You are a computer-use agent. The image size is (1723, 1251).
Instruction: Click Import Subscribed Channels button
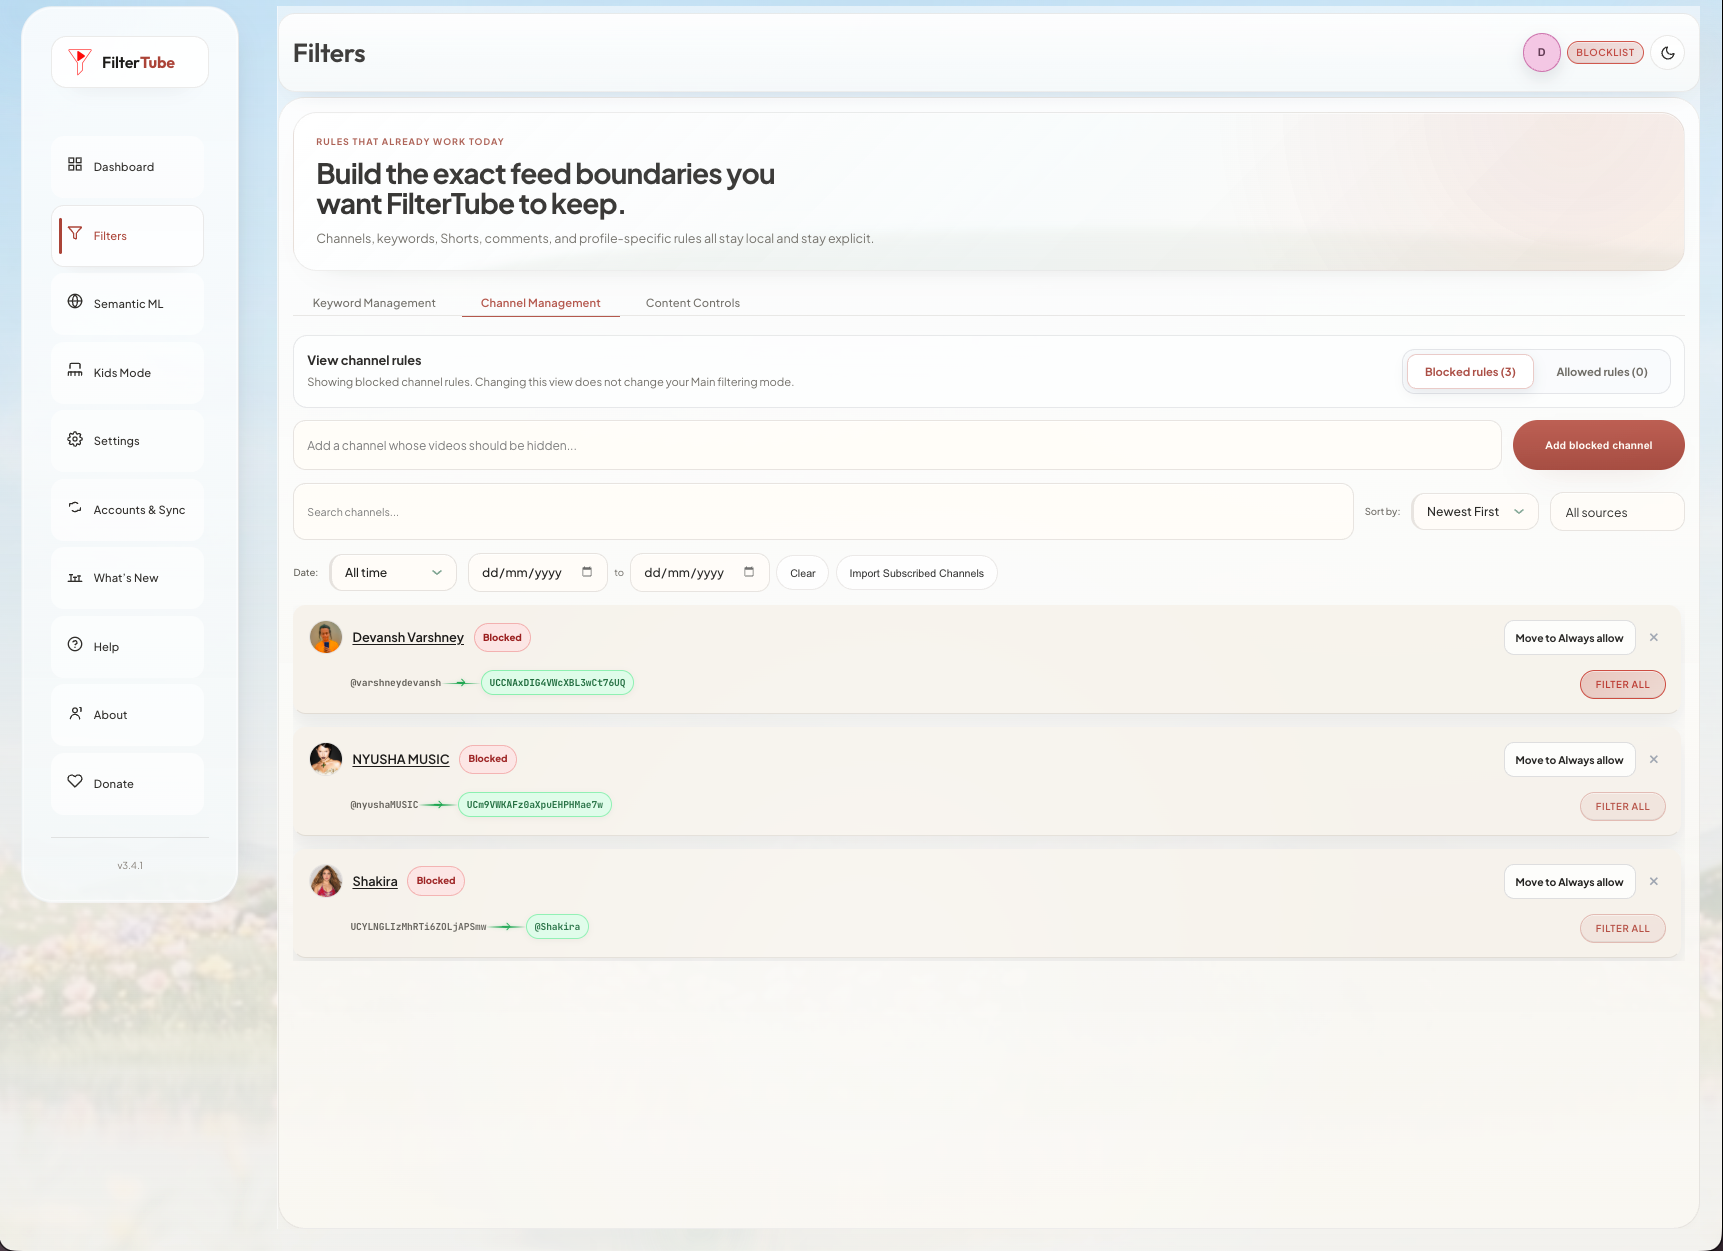(916, 573)
